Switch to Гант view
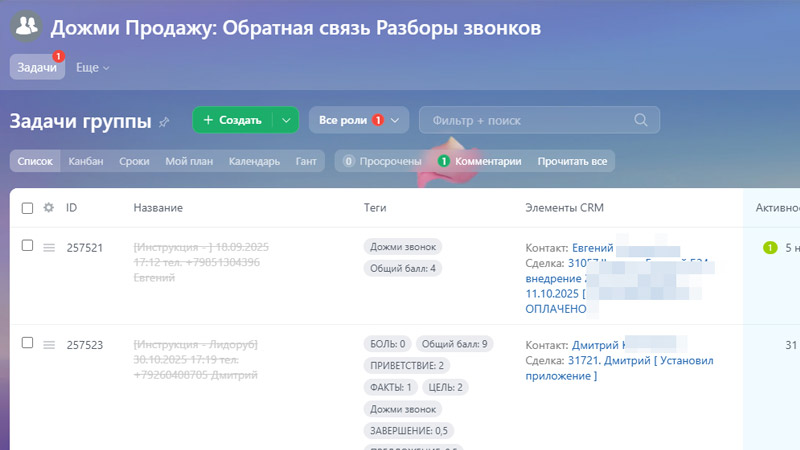800x450 pixels. (x=306, y=161)
